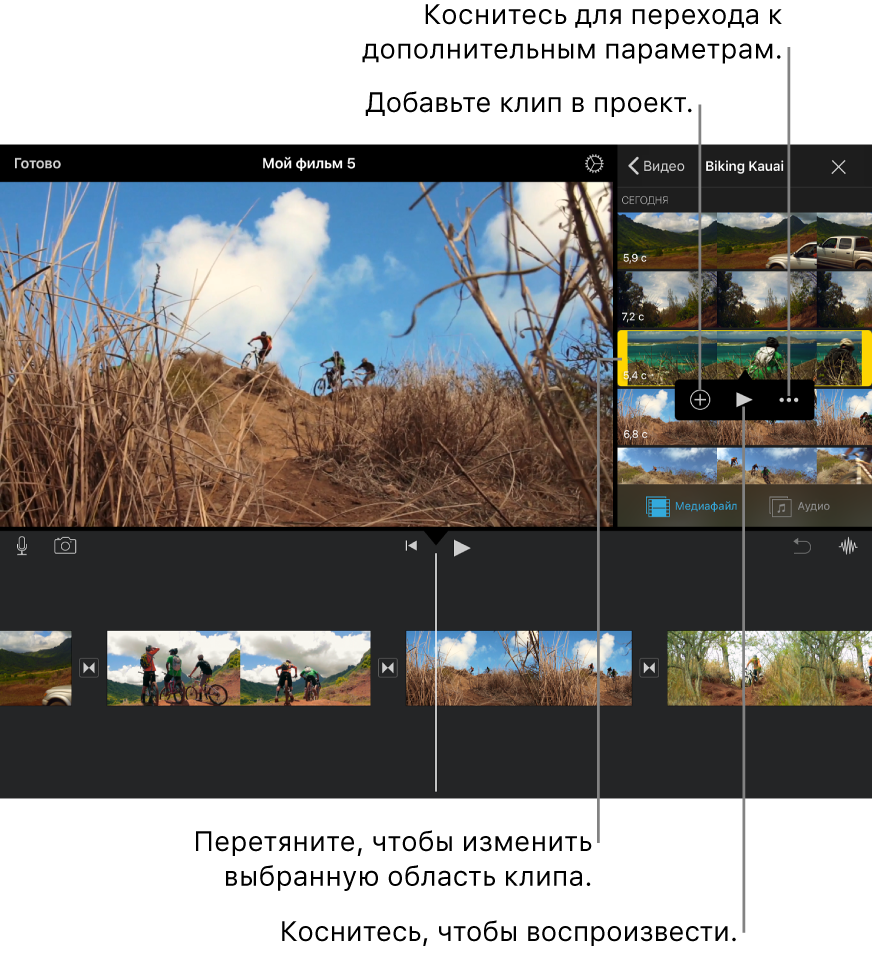Image resolution: width=872 pixels, height=958 pixels.
Task: Tap the Мой фильм 5 title
Action: click(309, 164)
